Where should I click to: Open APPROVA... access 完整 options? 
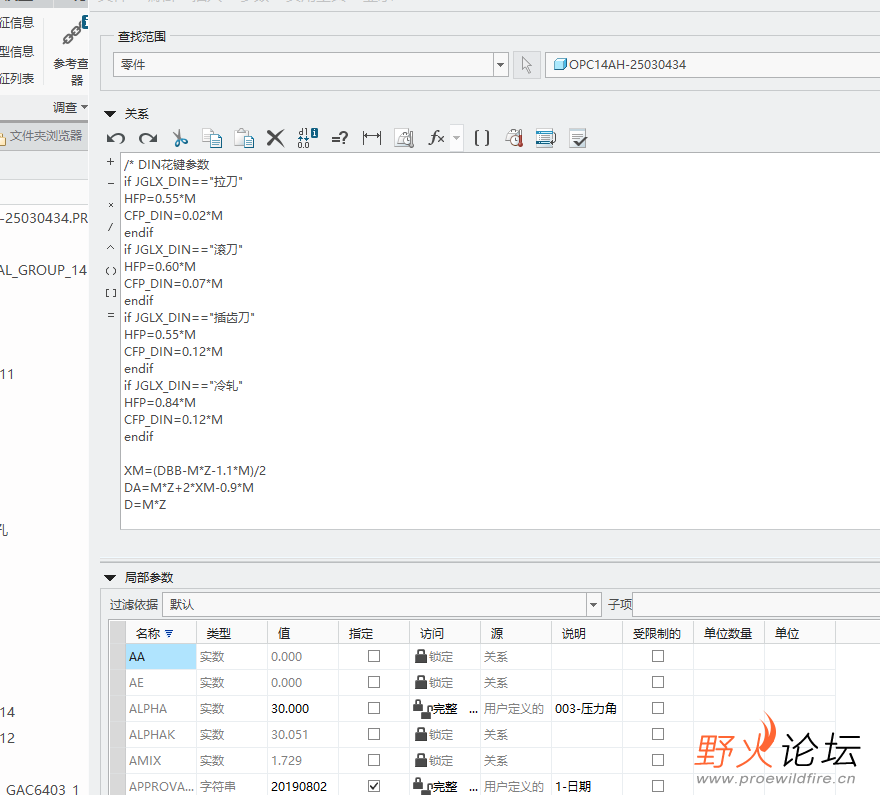point(473,787)
